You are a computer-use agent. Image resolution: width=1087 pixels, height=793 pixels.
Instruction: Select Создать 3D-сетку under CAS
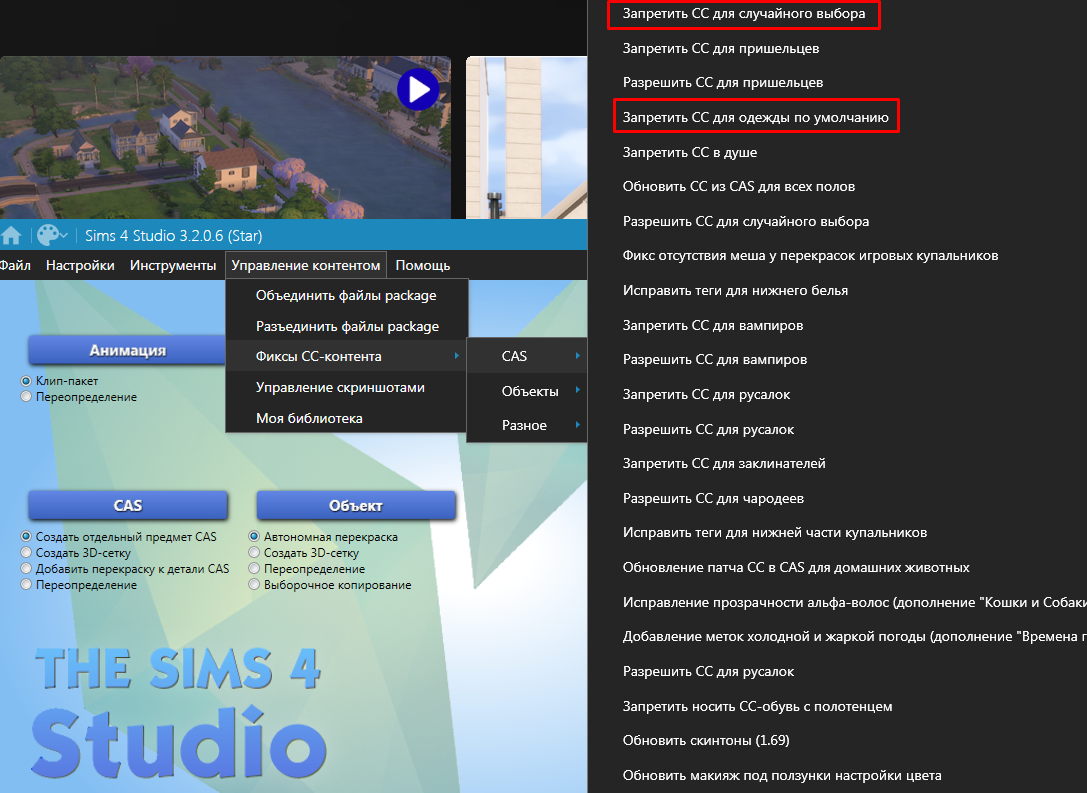pos(26,552)
